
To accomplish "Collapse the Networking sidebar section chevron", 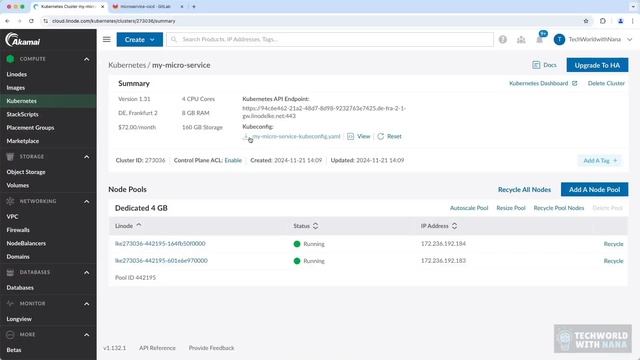I will [87, 201].
